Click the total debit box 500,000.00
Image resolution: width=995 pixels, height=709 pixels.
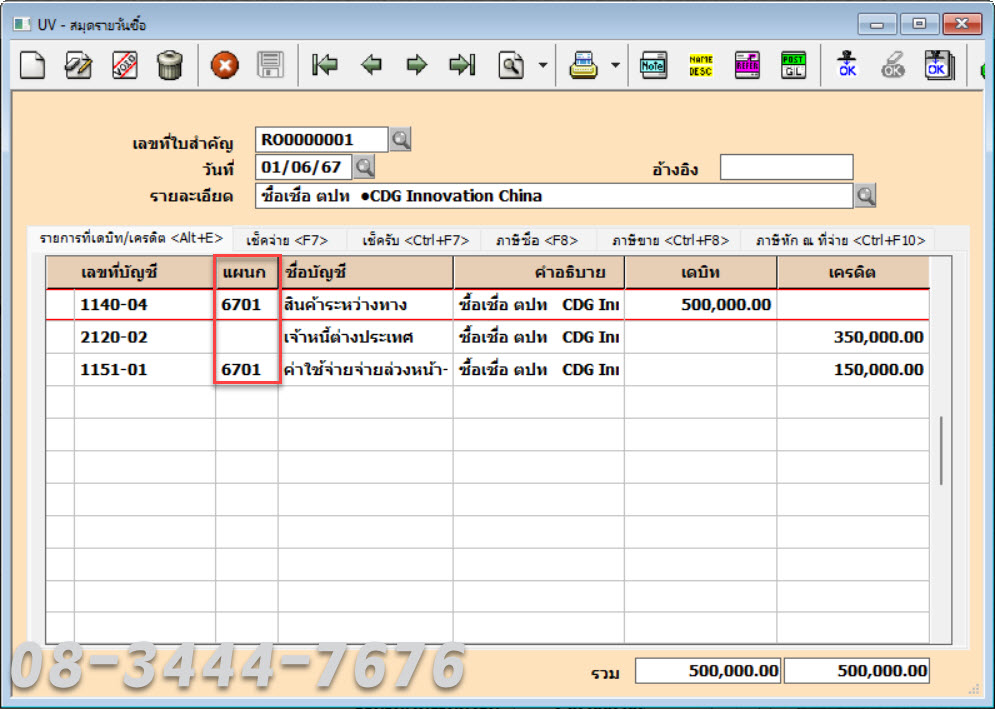[708, 671]
